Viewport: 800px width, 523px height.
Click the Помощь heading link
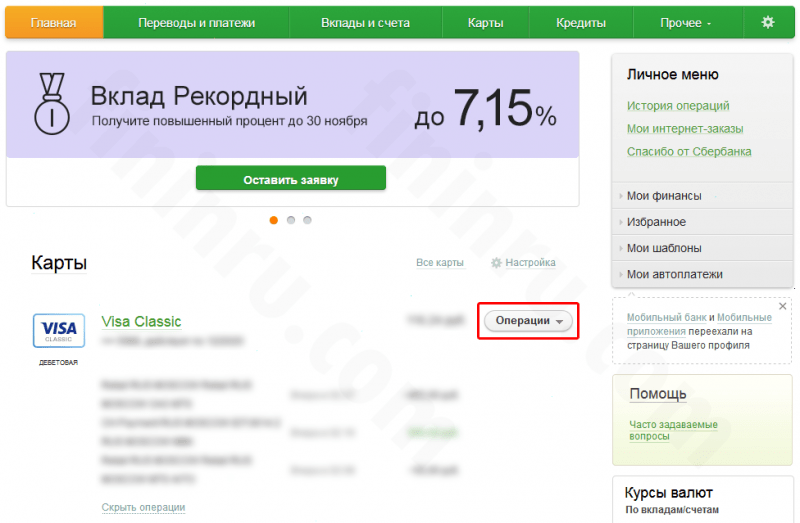(x=658, y=394)
